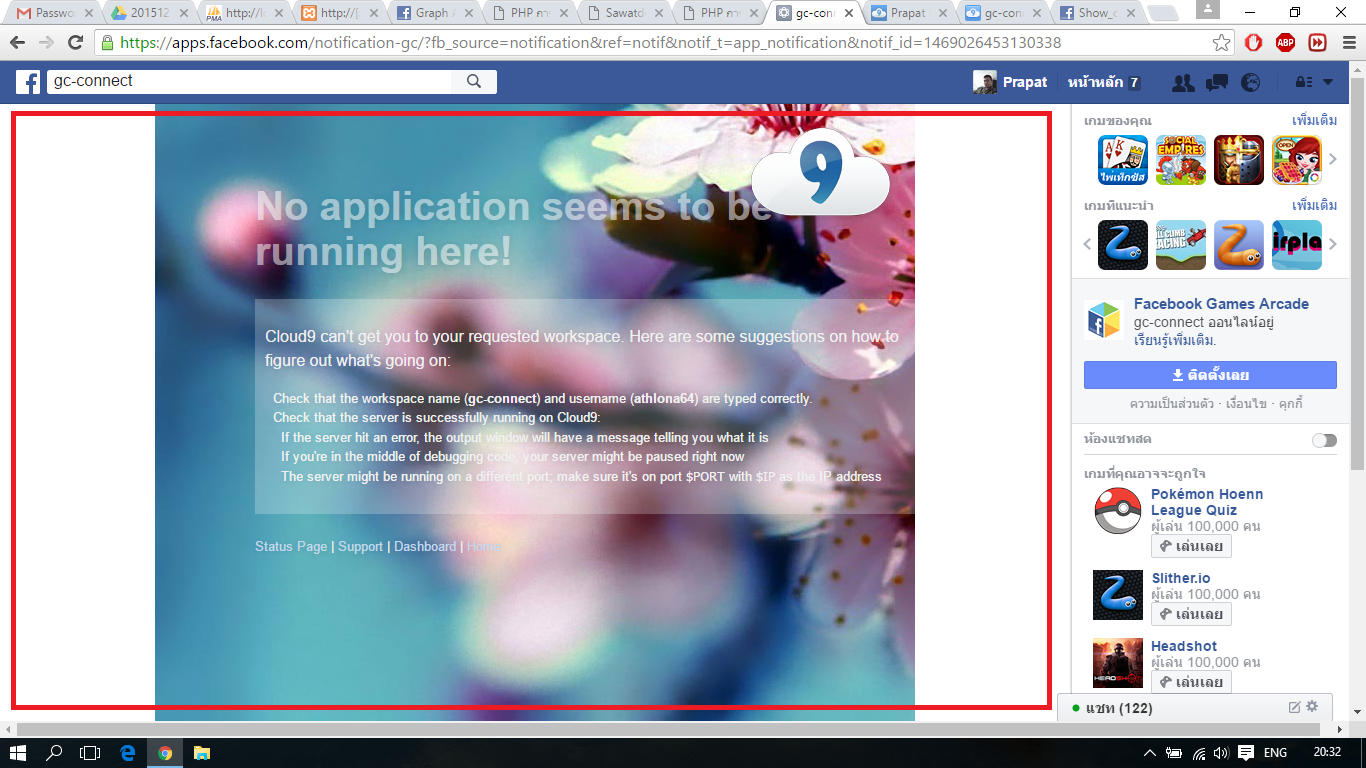Switch to the Sawatd browser tab
Viewport: 1366px width, 768px height.
623,13
